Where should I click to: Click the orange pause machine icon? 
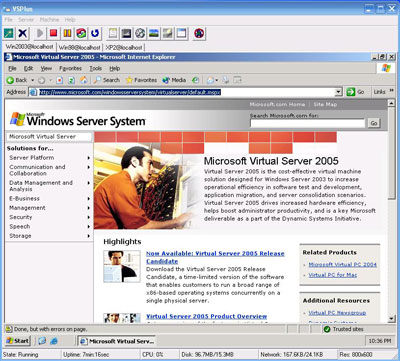67,33
